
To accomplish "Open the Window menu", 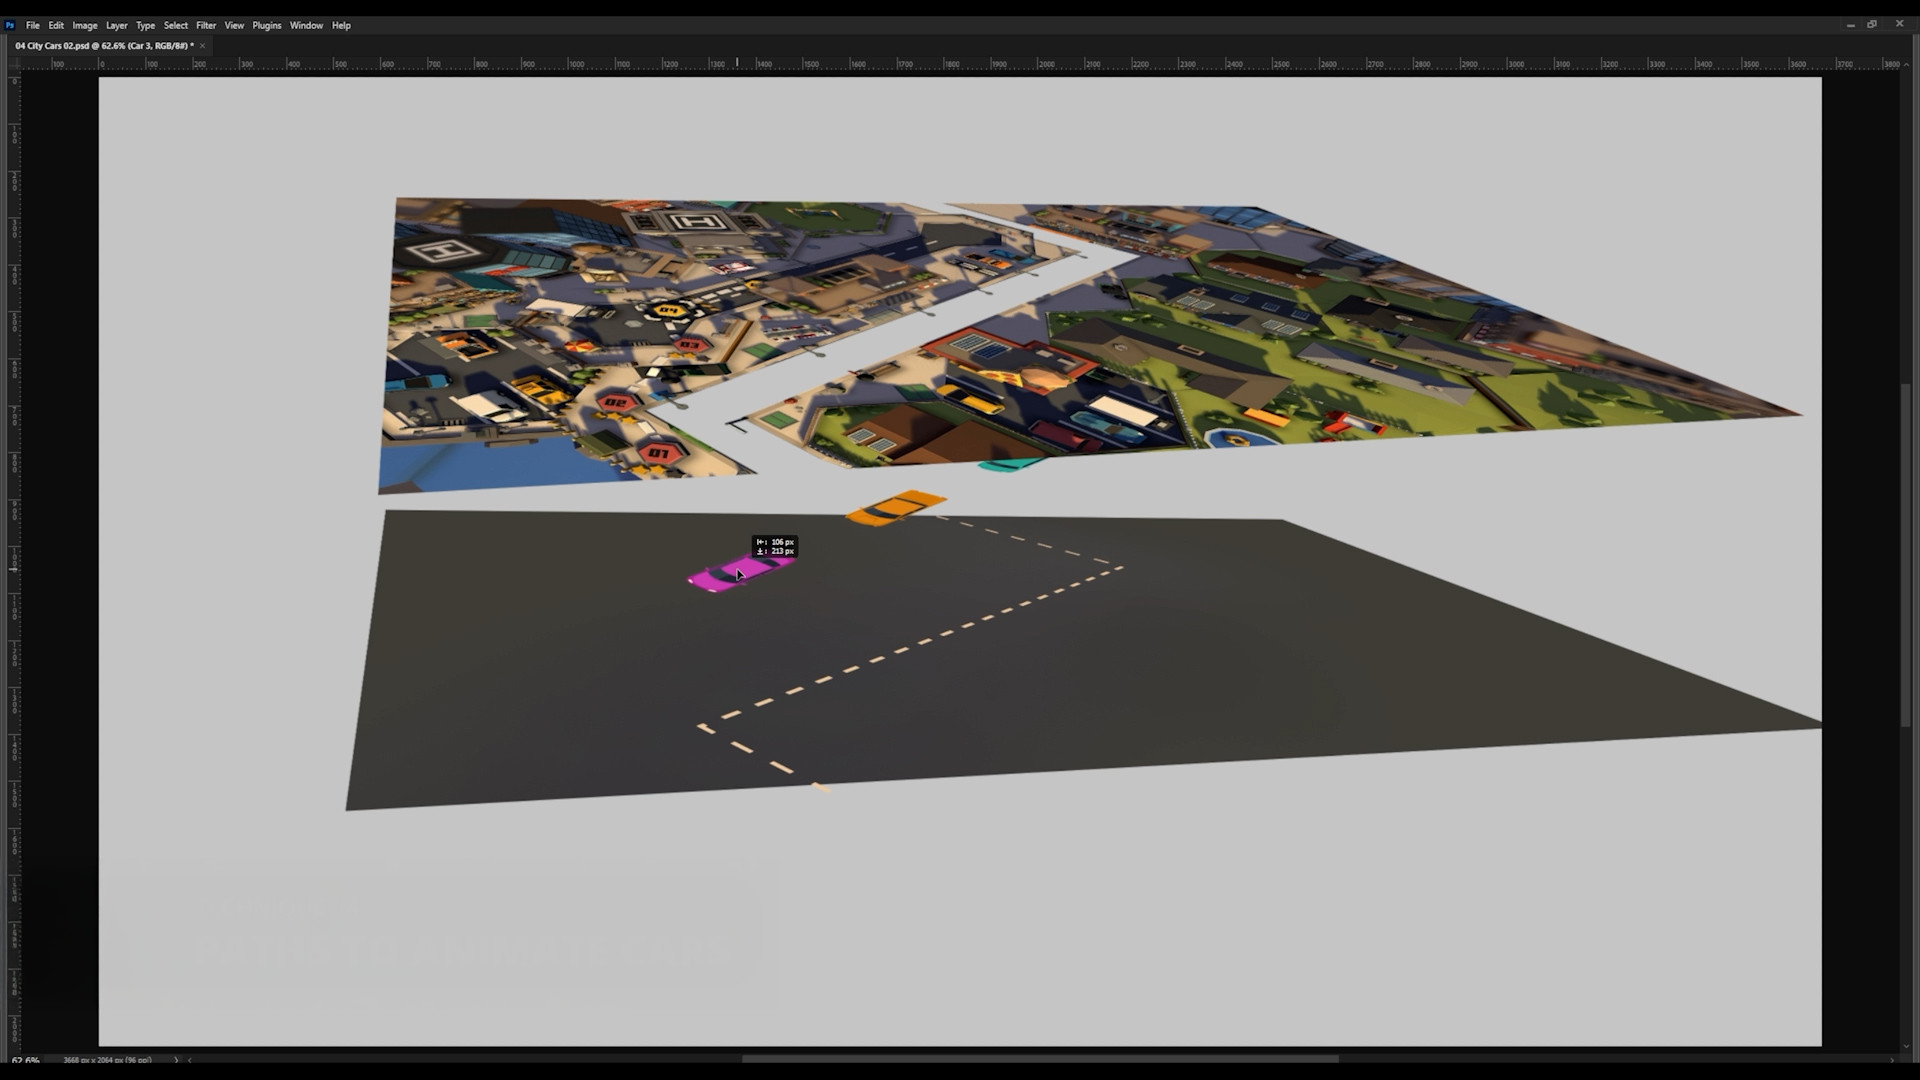I will pos(306,25).
